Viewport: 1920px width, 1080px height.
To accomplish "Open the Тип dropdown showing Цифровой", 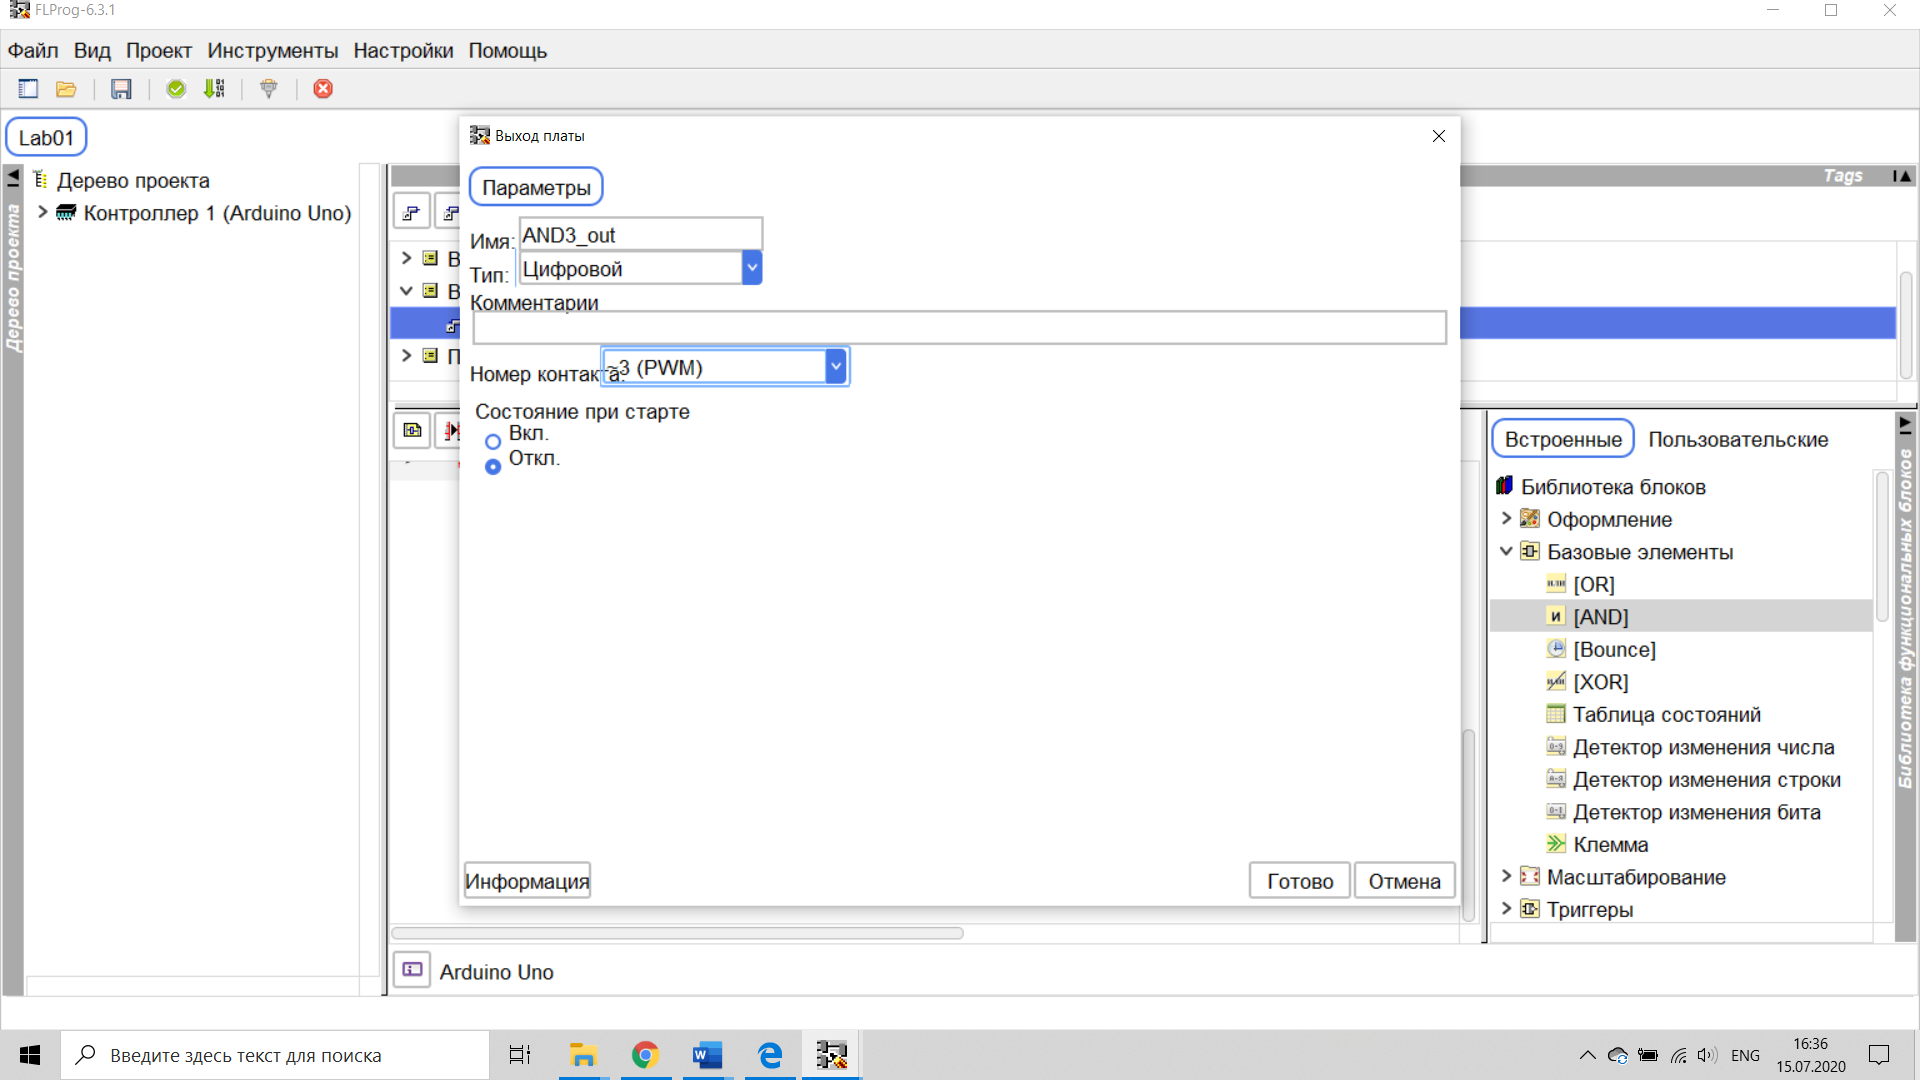I will pyautogui.click(x=752, y=268).
